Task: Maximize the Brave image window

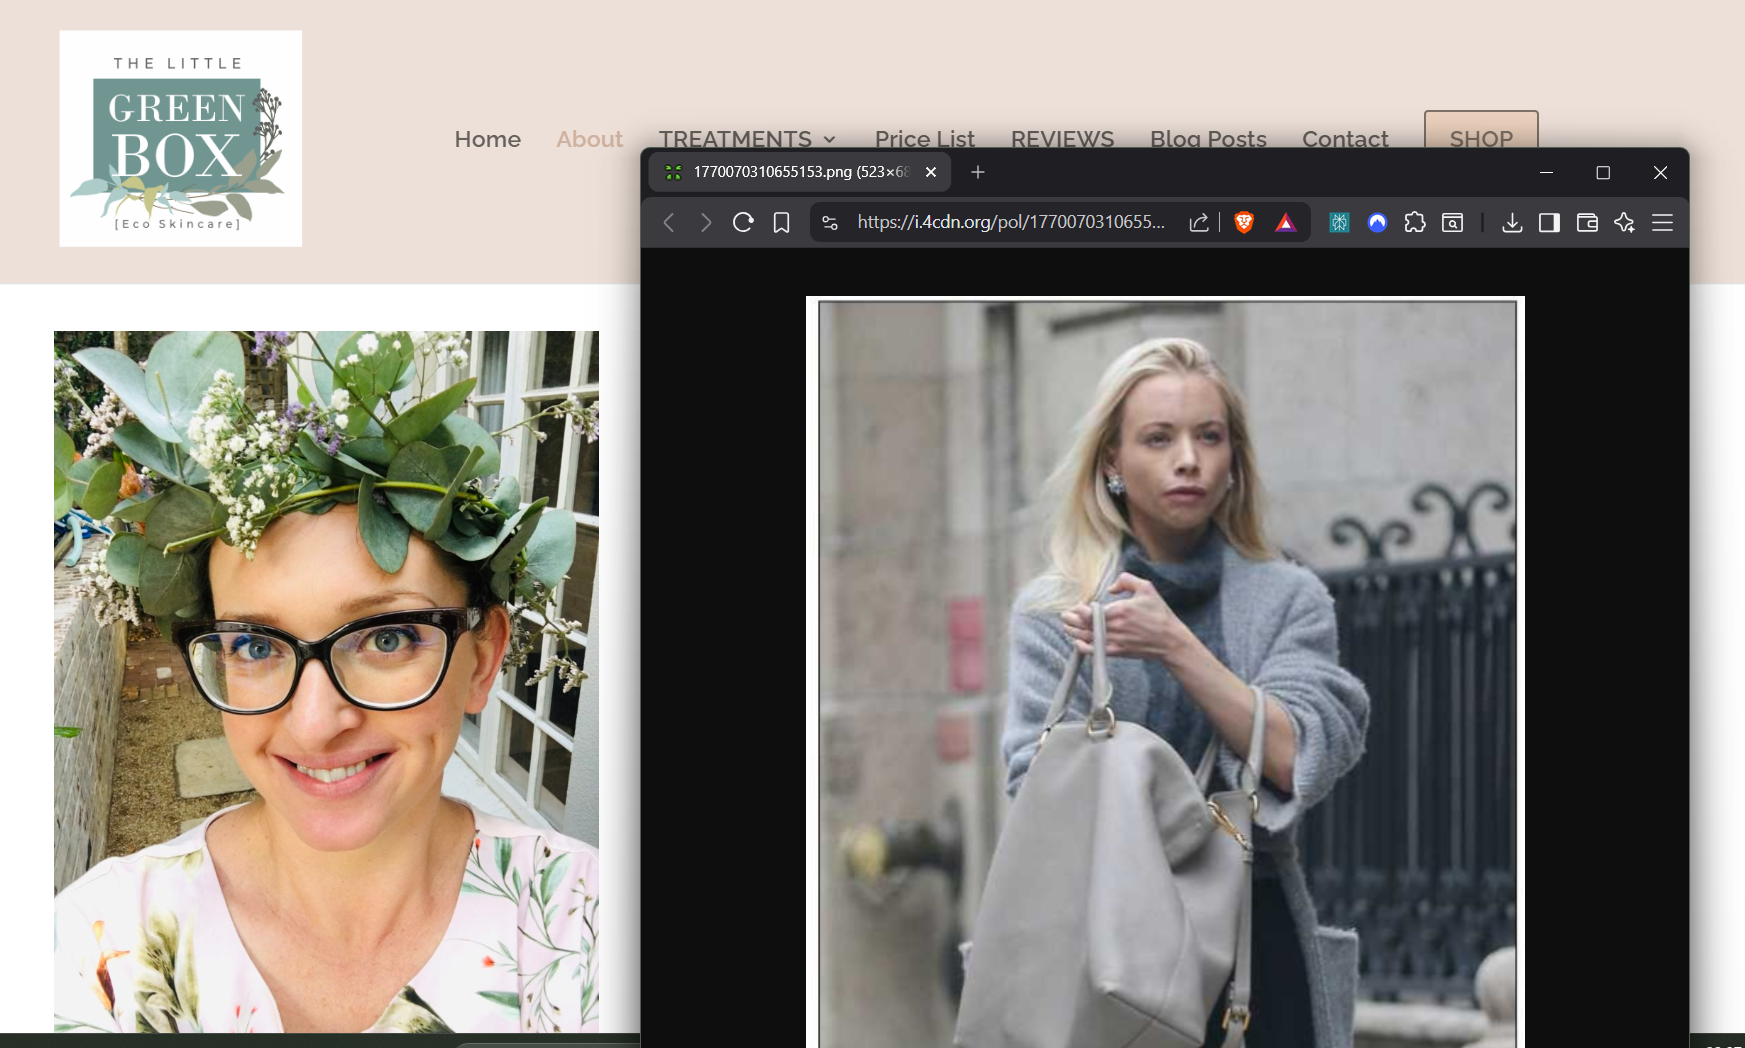Action: click(1603, 172)
